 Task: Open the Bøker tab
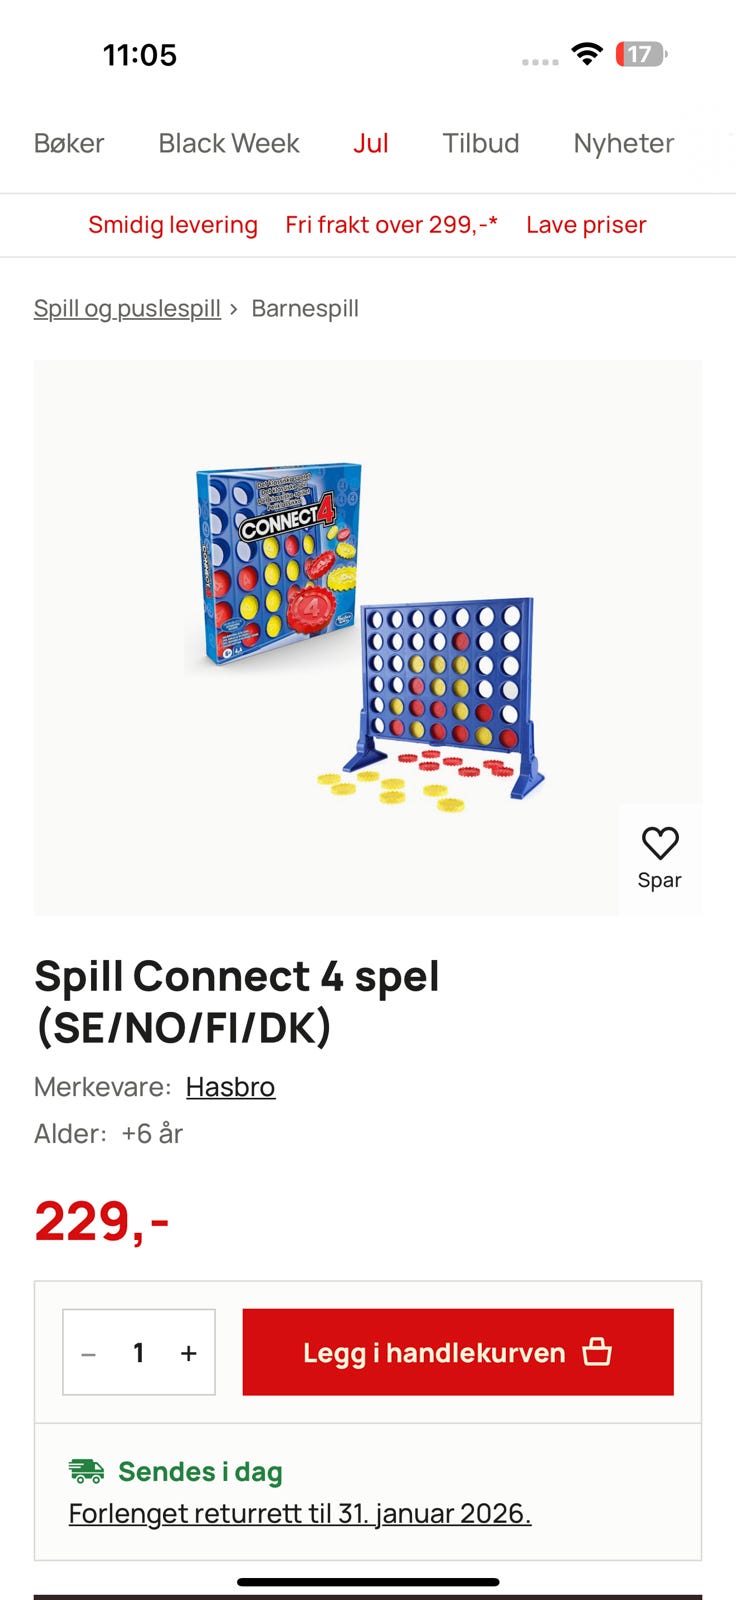(x=69, y=143)
